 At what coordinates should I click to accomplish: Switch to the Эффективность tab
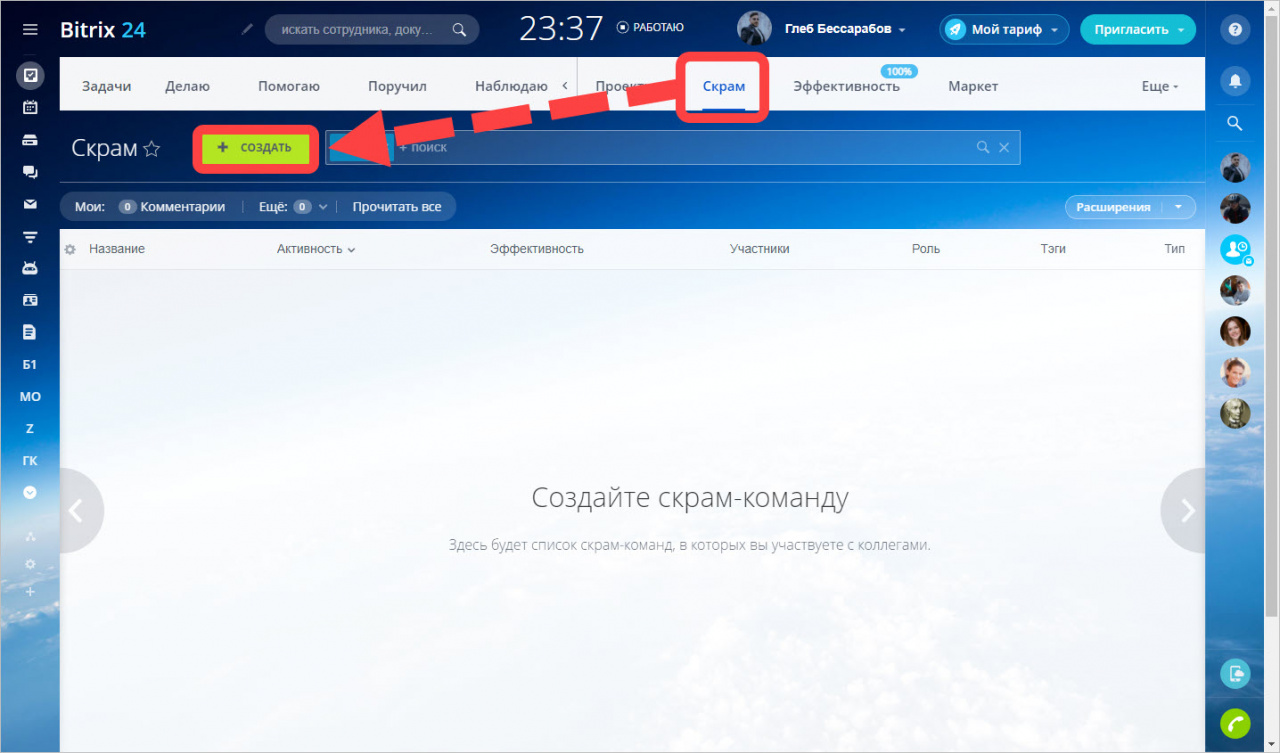846,86
